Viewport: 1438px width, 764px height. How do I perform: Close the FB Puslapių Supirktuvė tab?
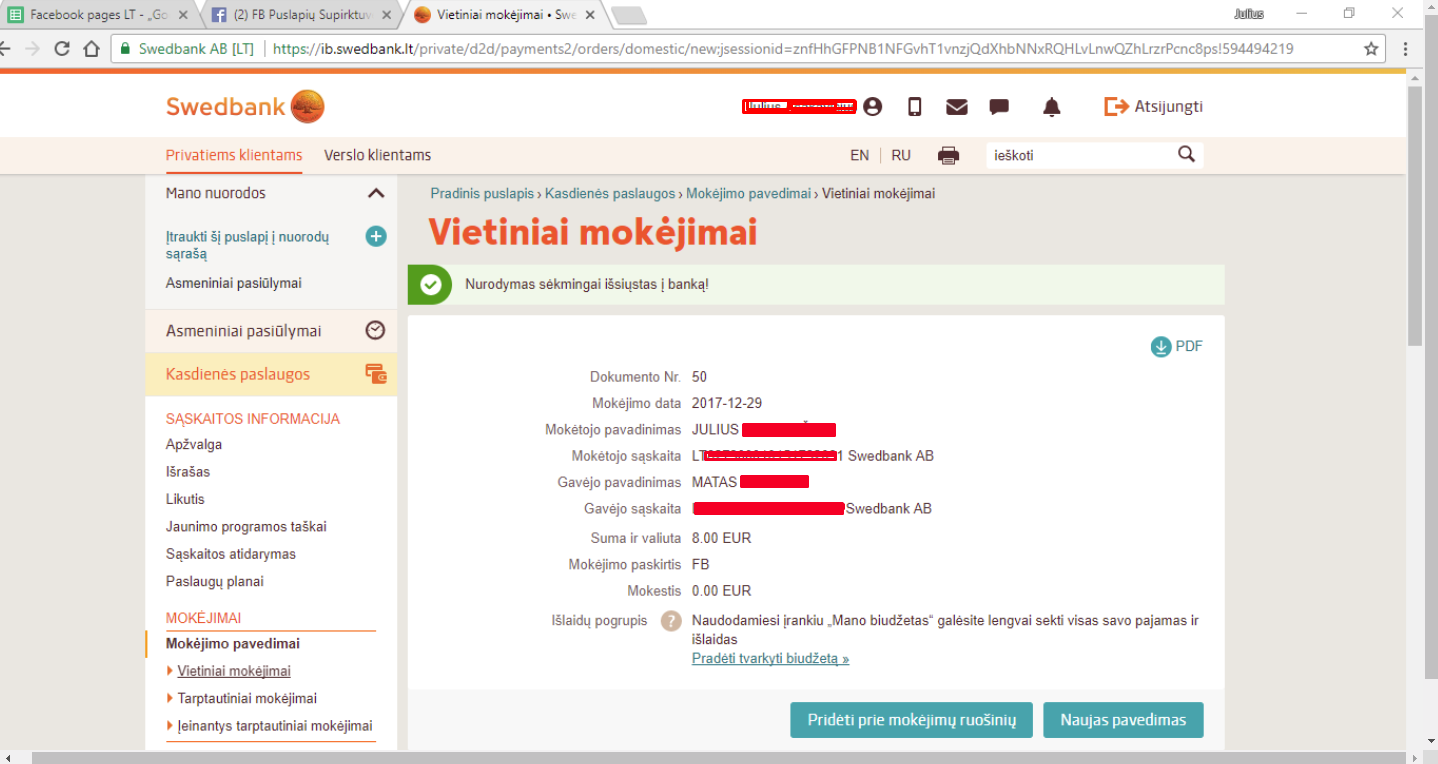(388, 15)
